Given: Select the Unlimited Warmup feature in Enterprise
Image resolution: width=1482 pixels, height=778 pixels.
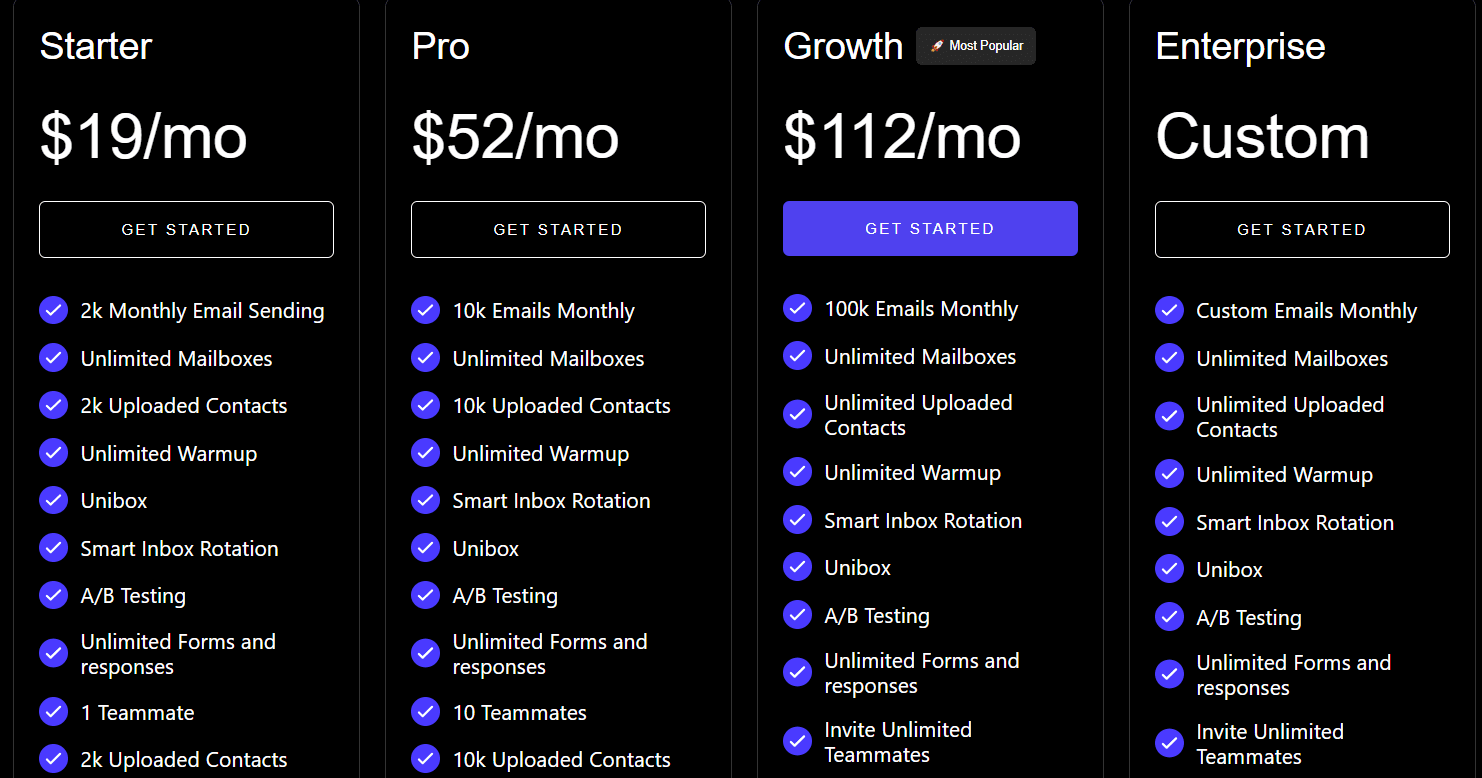Looking at the screenshot, I should 1284,474.
